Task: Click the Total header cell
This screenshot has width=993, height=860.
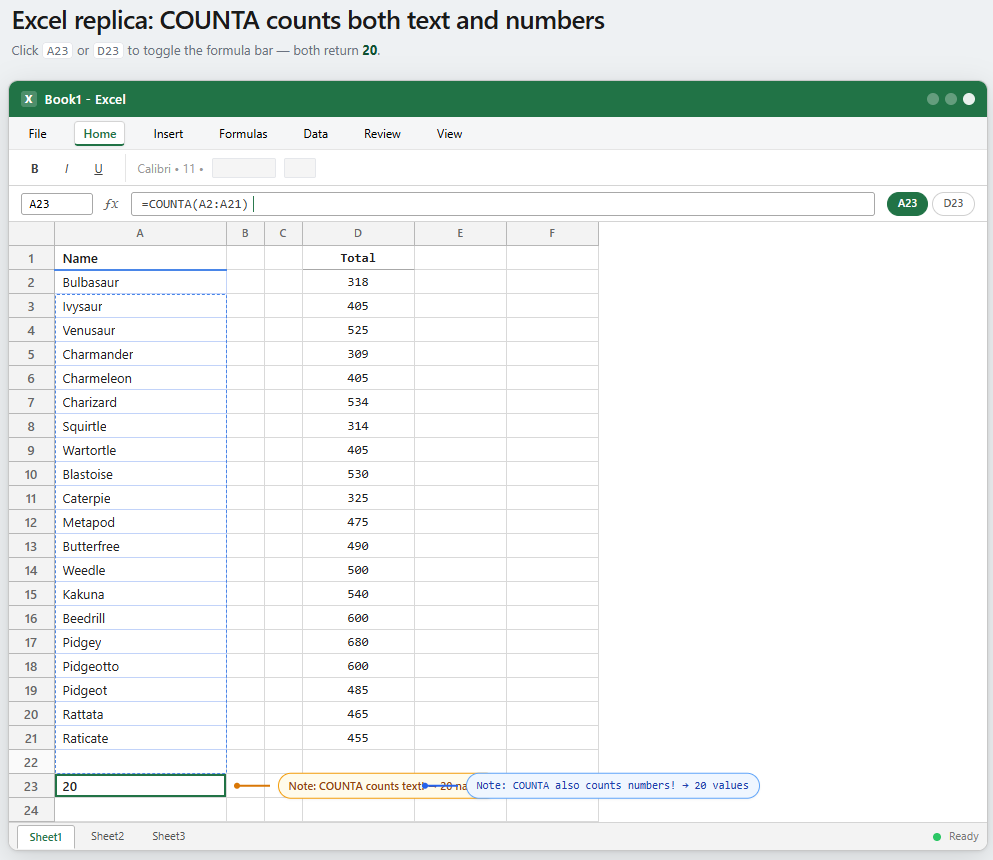Action: point(358,258)
